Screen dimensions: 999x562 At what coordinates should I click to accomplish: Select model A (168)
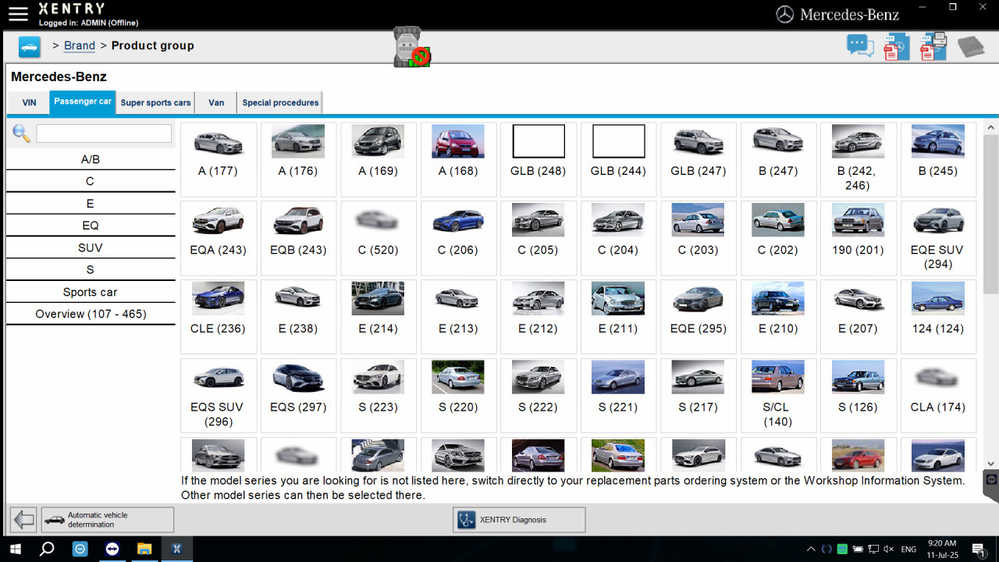pos(458,159)
